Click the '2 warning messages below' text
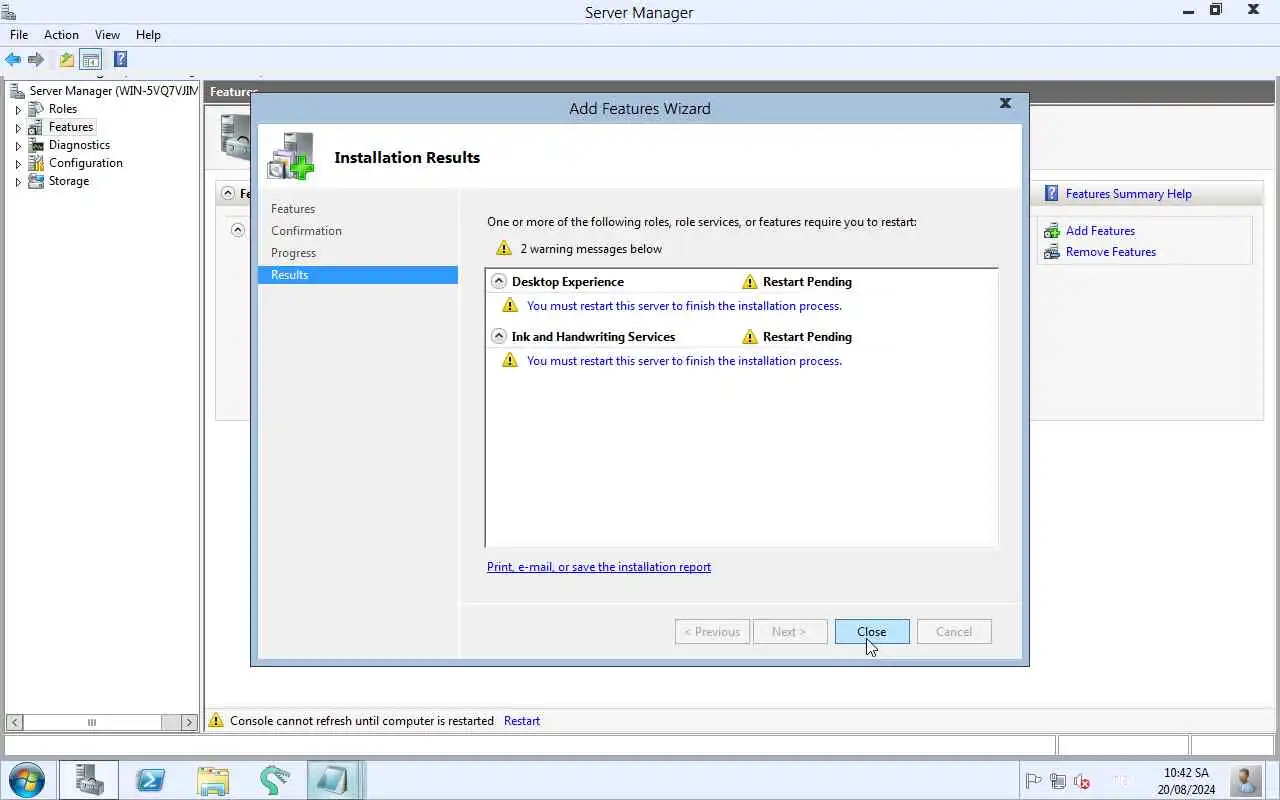 click(x=591, y=249)
